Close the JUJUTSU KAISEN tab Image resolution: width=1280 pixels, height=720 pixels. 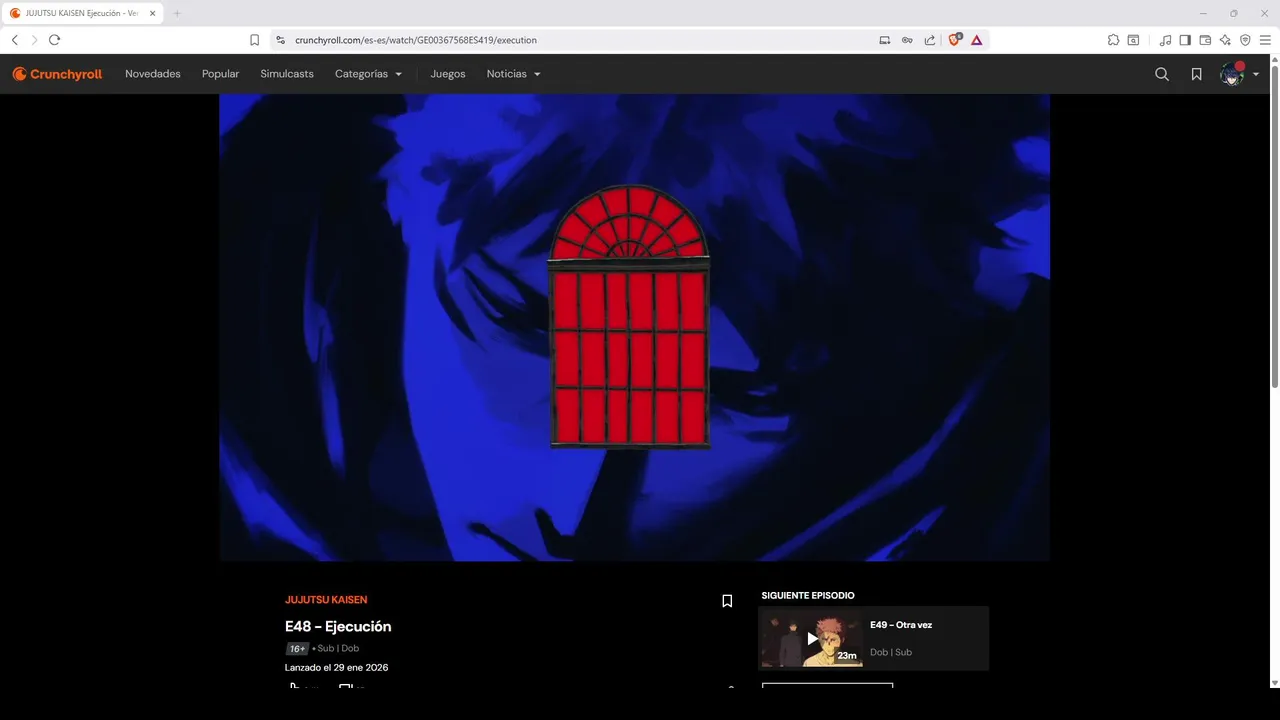153,13
